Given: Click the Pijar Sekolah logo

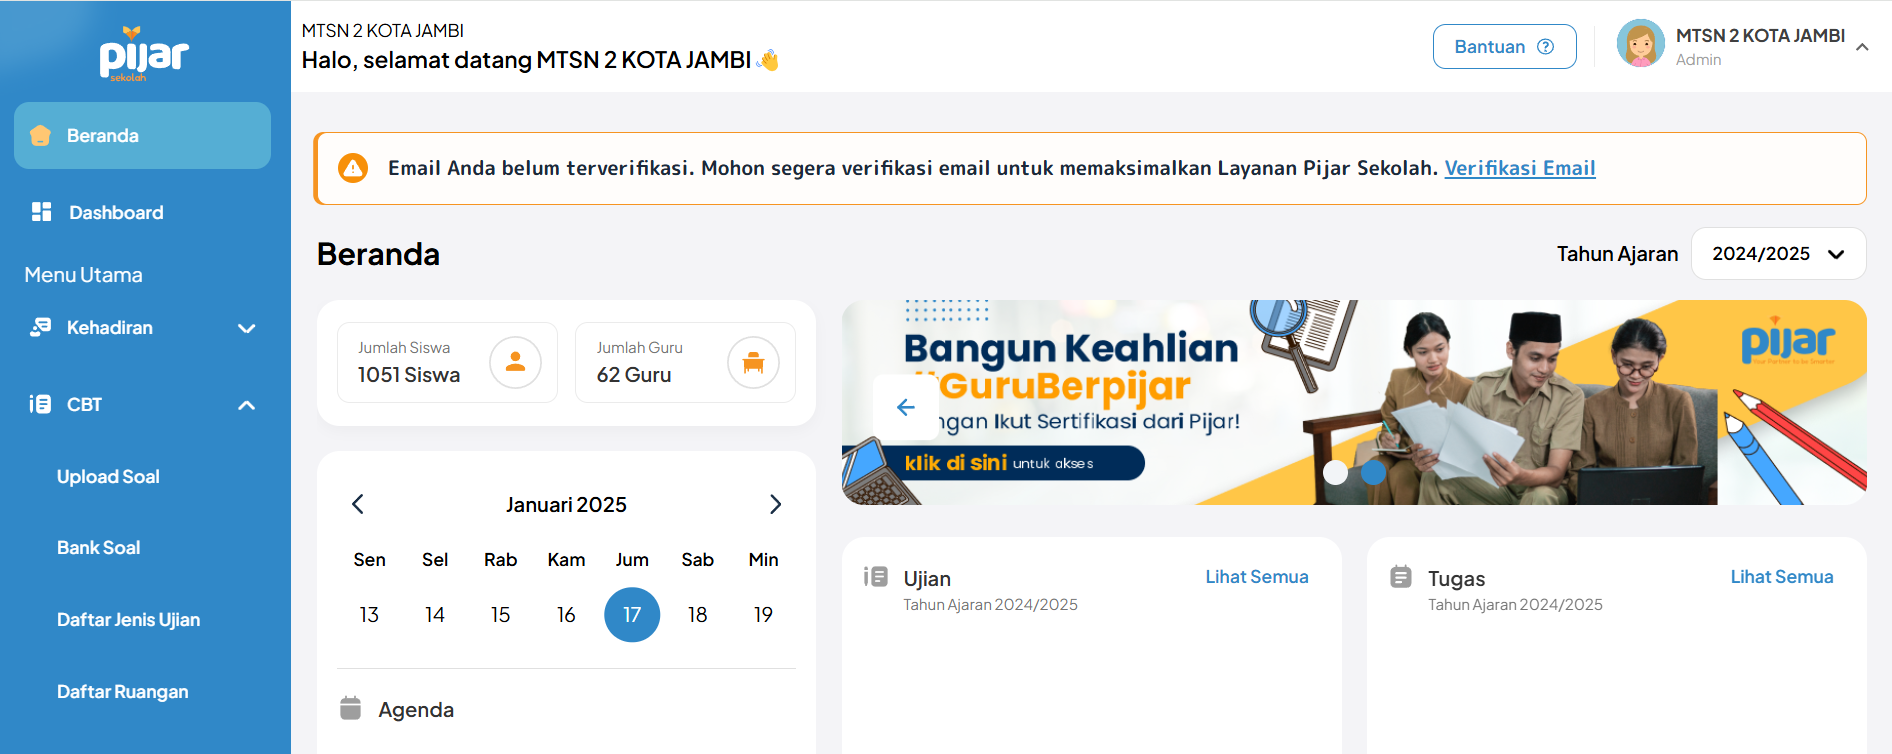Looking at the screenshot, I should 144,54.
